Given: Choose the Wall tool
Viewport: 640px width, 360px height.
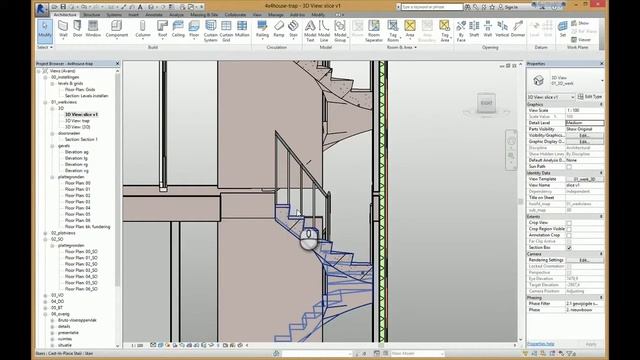Looking at the screenshot, I should pos(63,29).
